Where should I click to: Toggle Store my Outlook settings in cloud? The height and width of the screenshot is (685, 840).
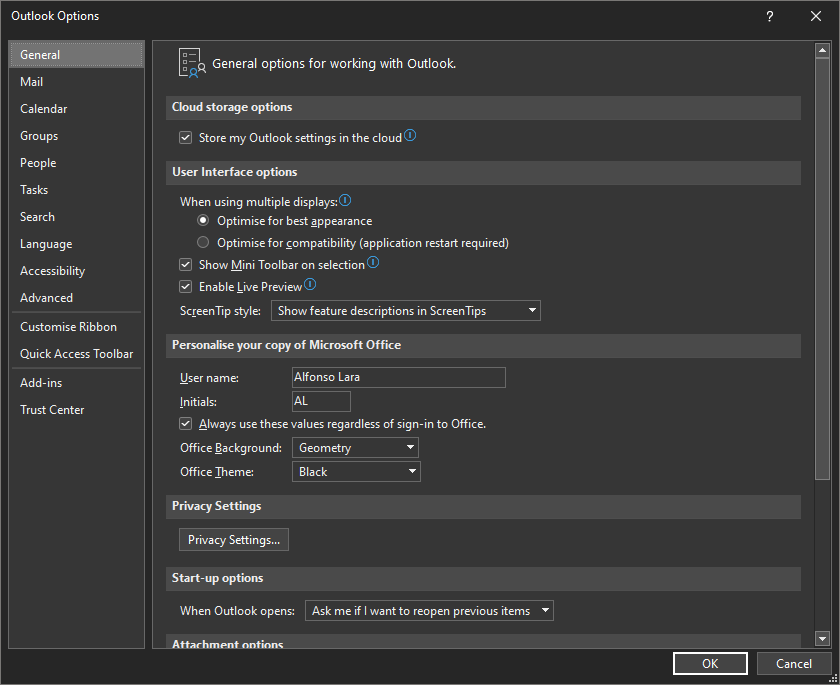tap(185, 138)
